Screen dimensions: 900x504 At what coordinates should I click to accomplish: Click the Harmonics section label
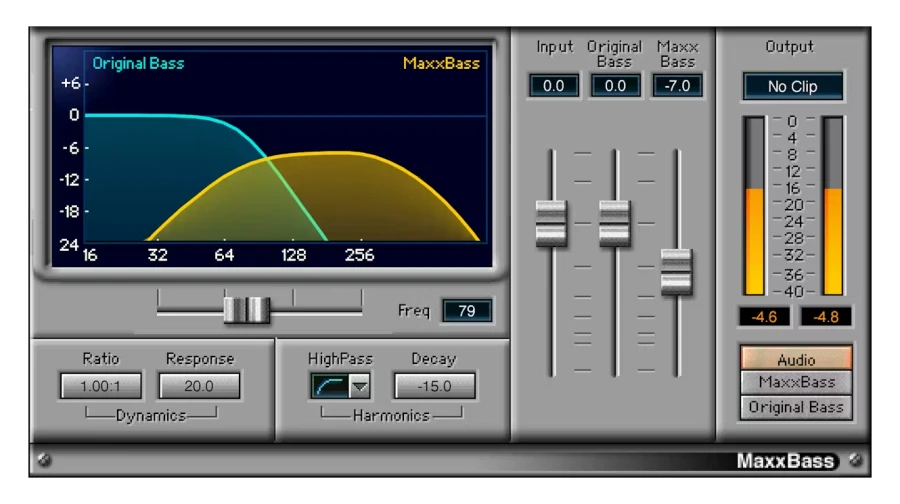coord(391,416)
